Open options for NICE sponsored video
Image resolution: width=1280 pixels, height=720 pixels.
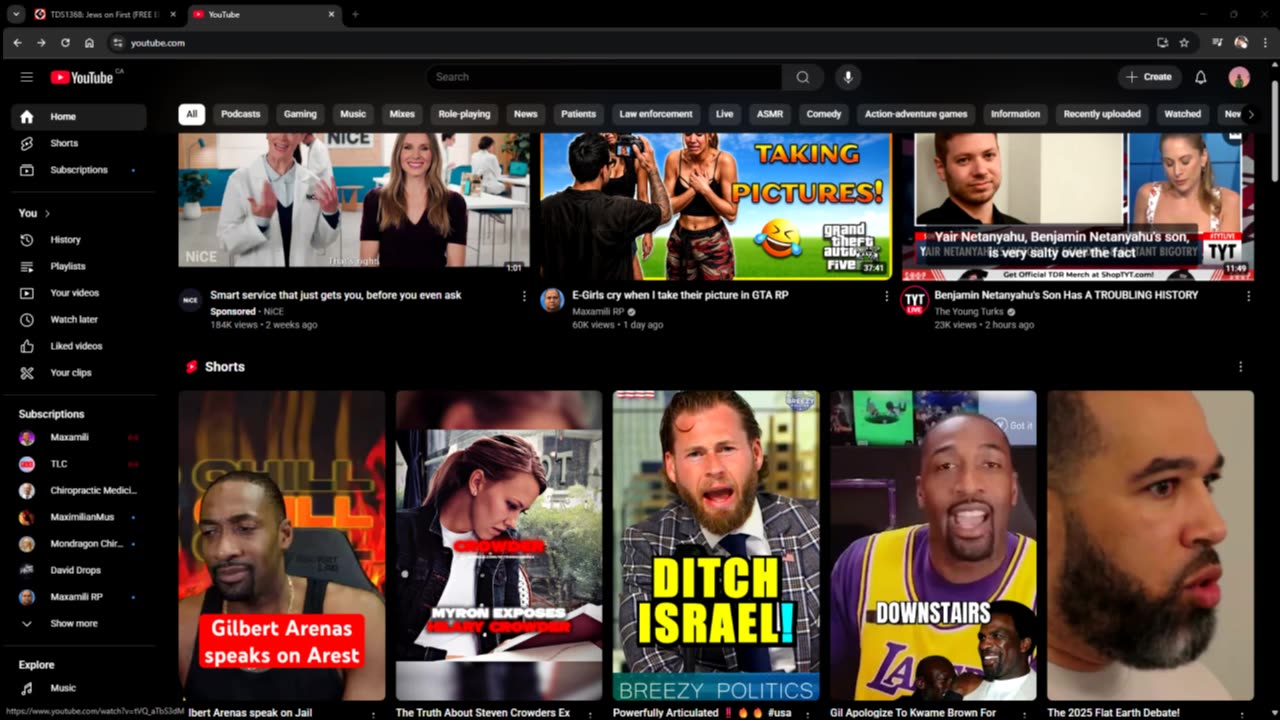click(524, 296)
